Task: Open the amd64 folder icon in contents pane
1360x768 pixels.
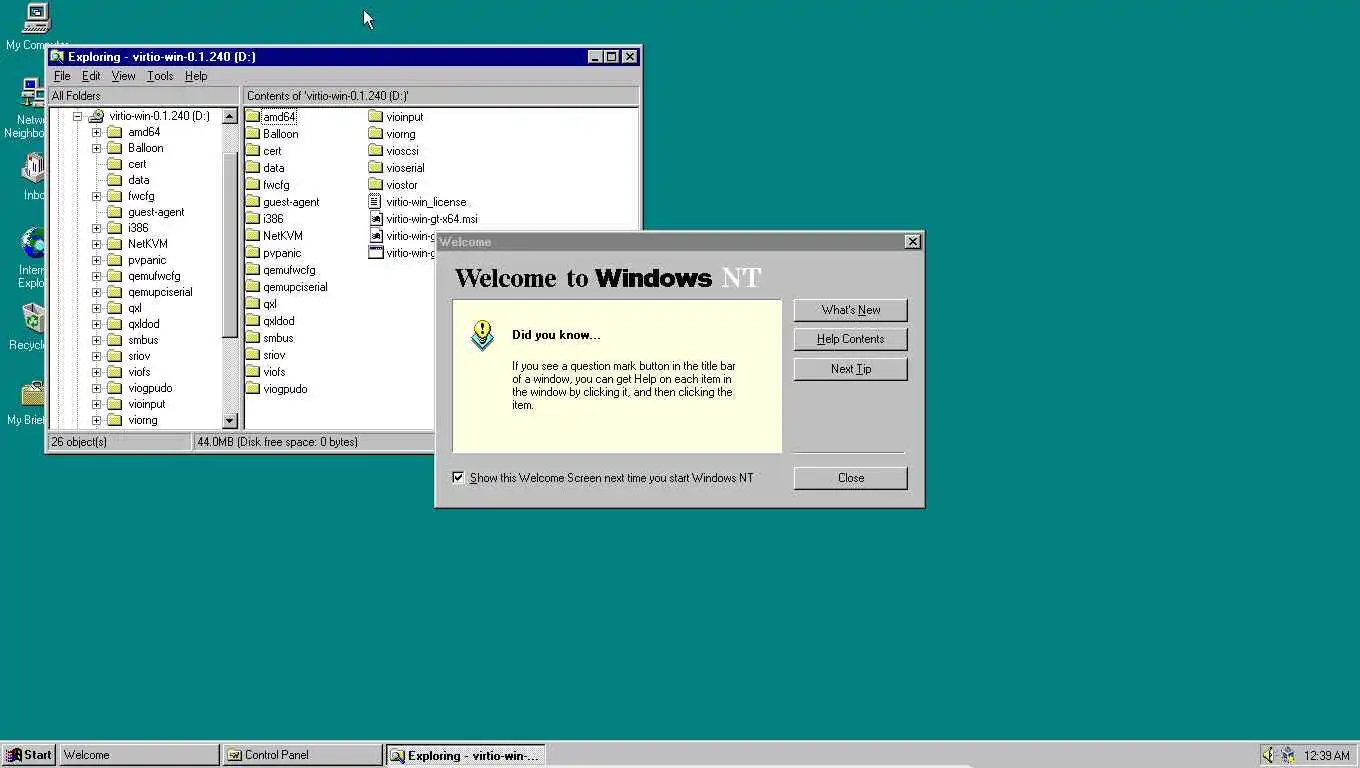Action: 252,117
